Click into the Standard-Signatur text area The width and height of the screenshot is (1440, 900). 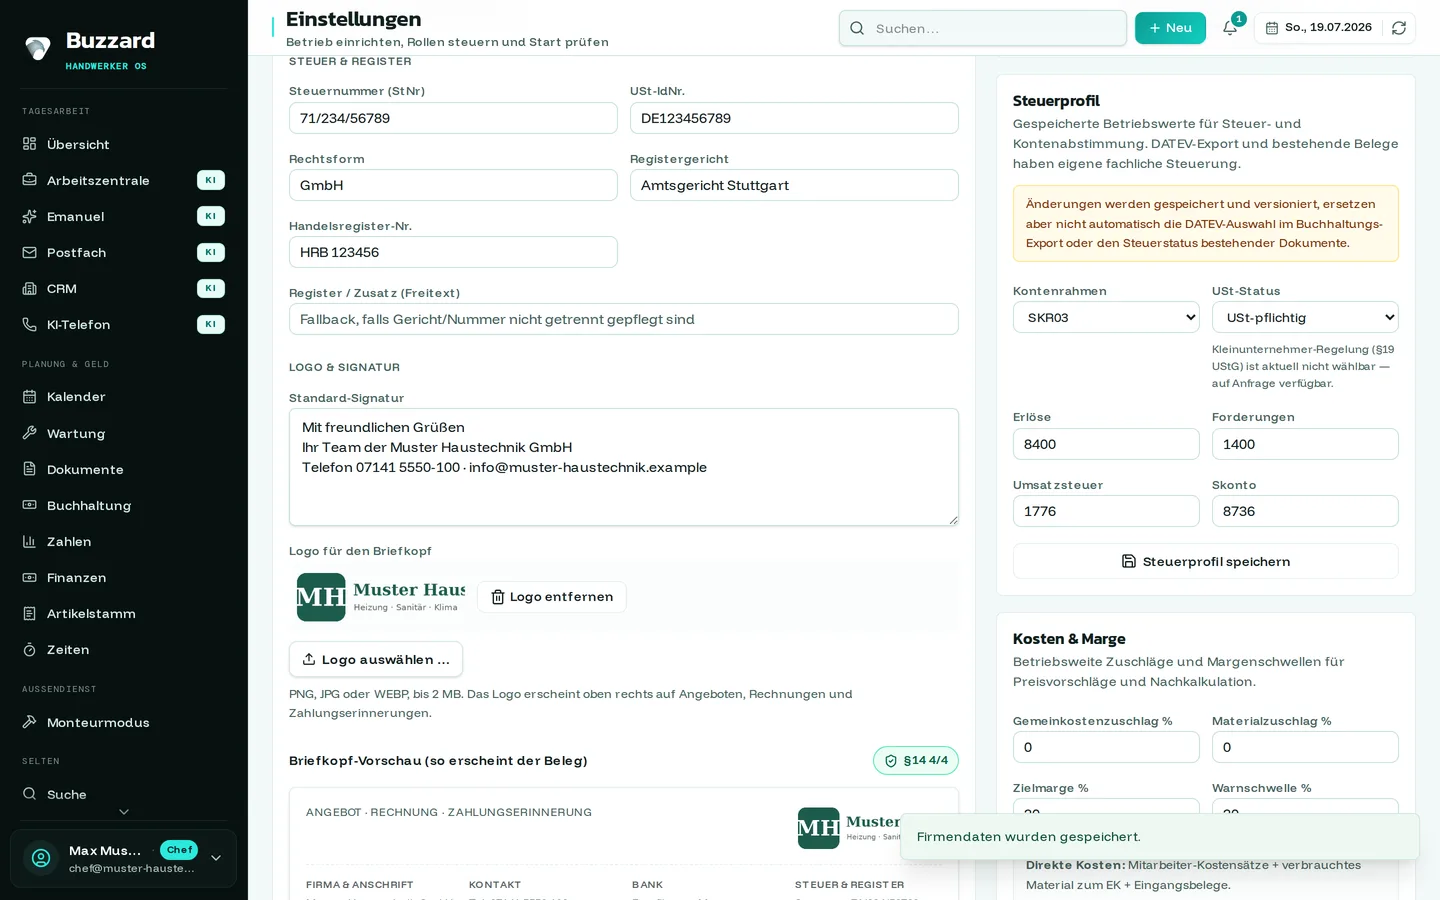click(624, 467)
